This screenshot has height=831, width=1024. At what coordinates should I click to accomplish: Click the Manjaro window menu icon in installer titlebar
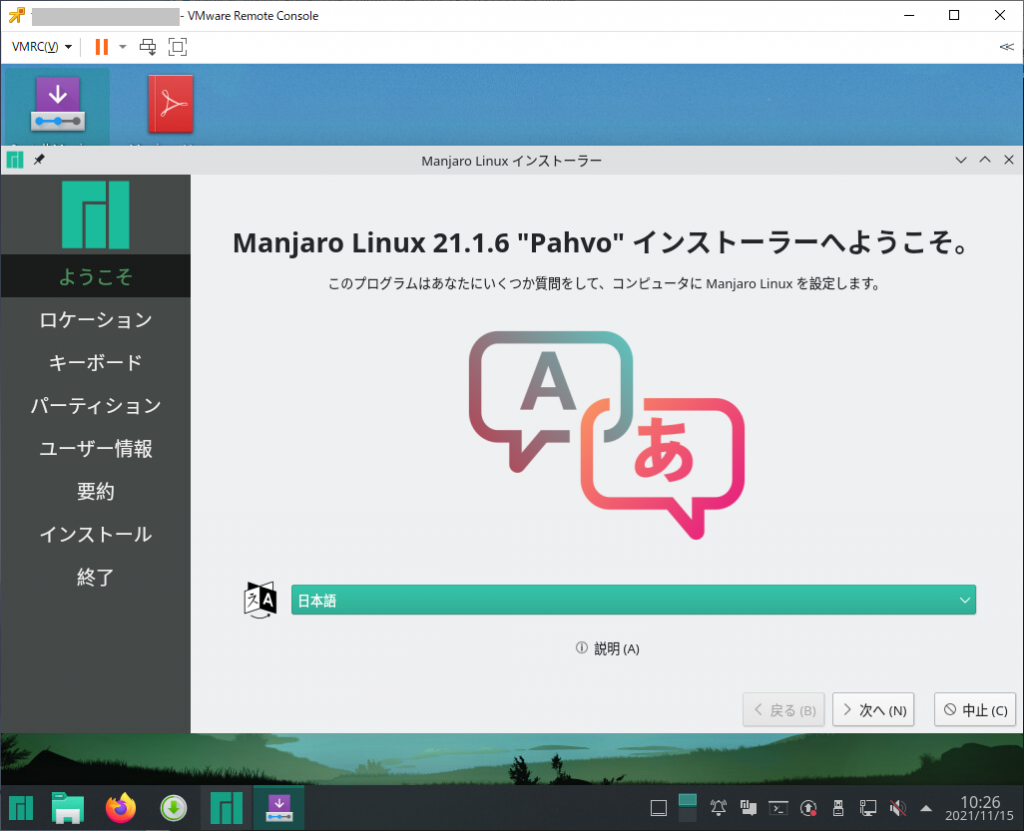pyautogui.click(x=15, y=160)
